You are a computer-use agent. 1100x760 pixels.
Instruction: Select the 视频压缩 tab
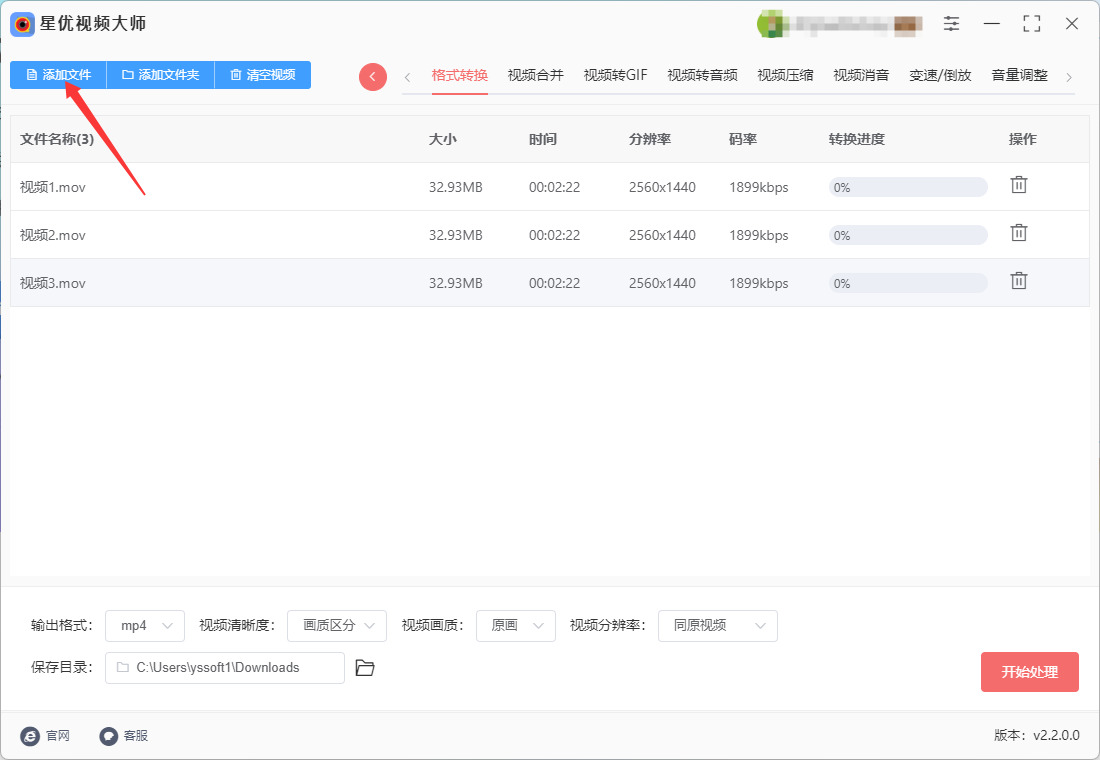[785, 75]
